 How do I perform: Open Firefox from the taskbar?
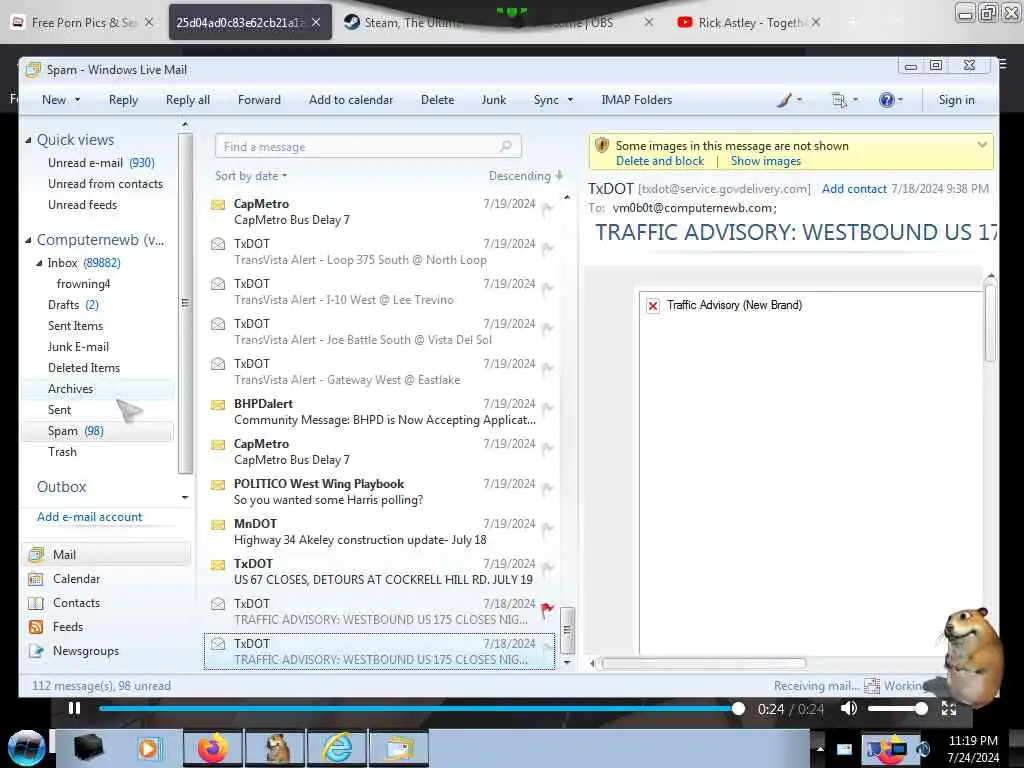(x=213, y=748)
